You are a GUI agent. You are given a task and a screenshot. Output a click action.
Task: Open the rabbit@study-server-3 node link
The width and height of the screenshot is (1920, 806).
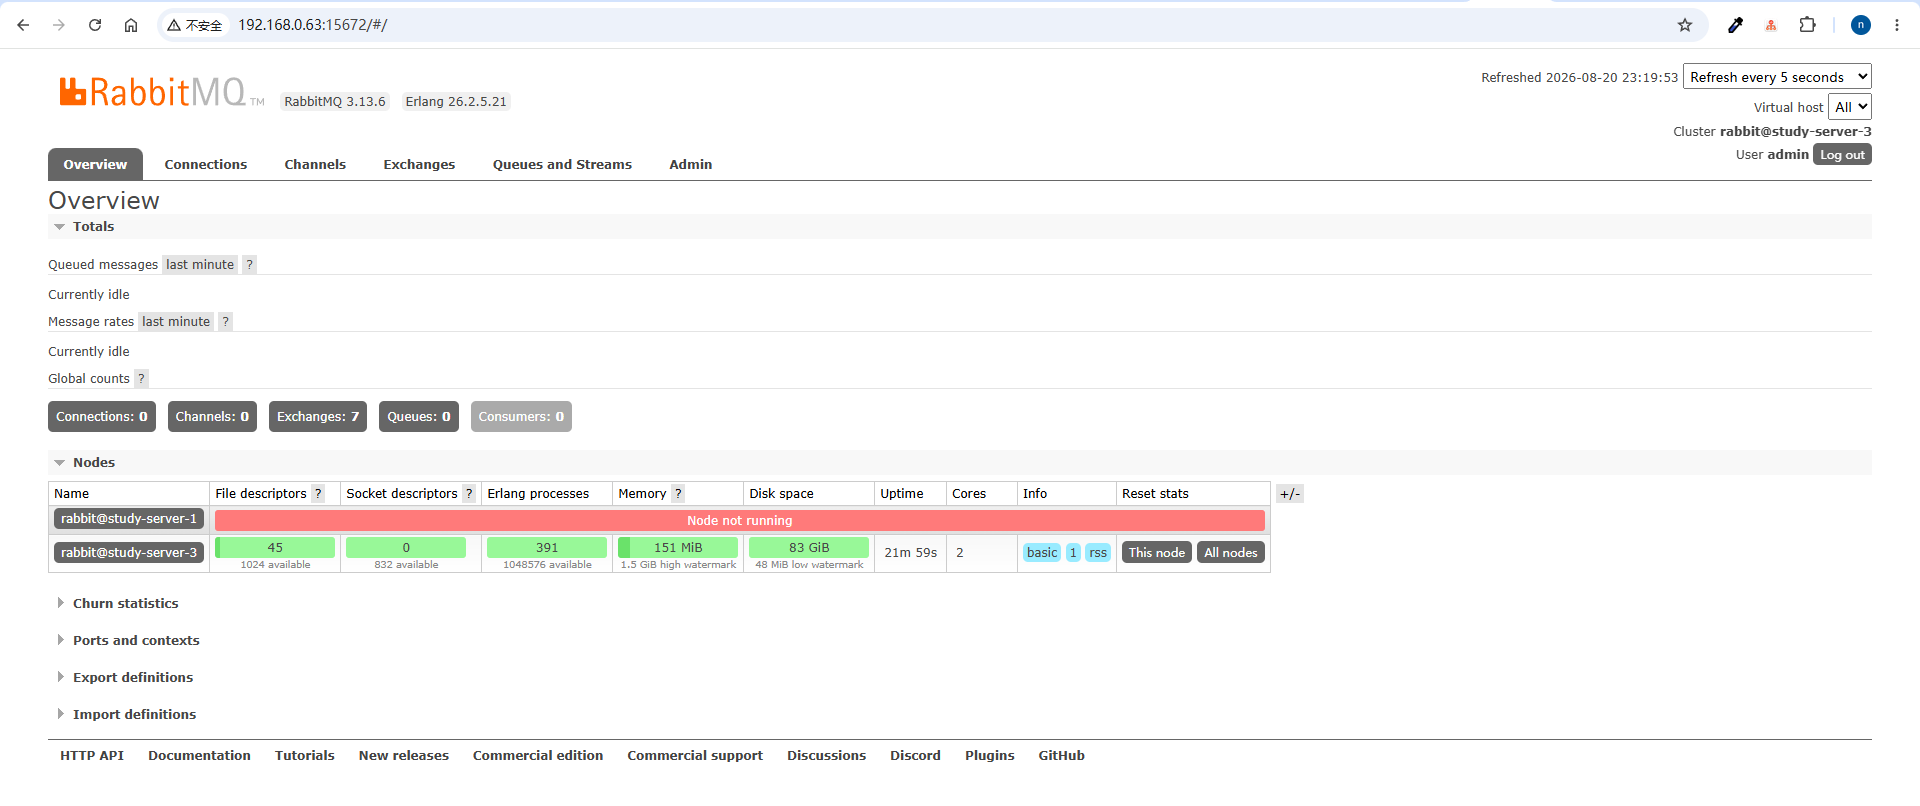coord(129,552)
